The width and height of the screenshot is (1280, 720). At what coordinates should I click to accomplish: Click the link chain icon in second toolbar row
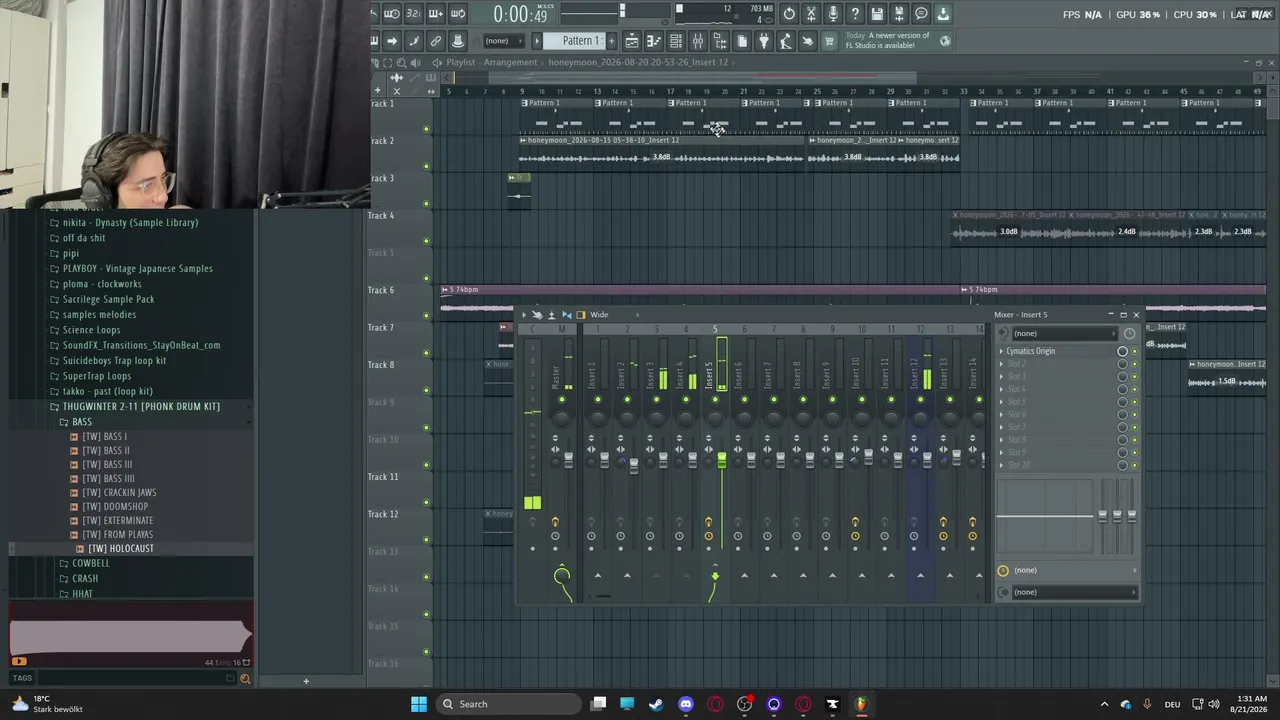(x=436, y=41)
